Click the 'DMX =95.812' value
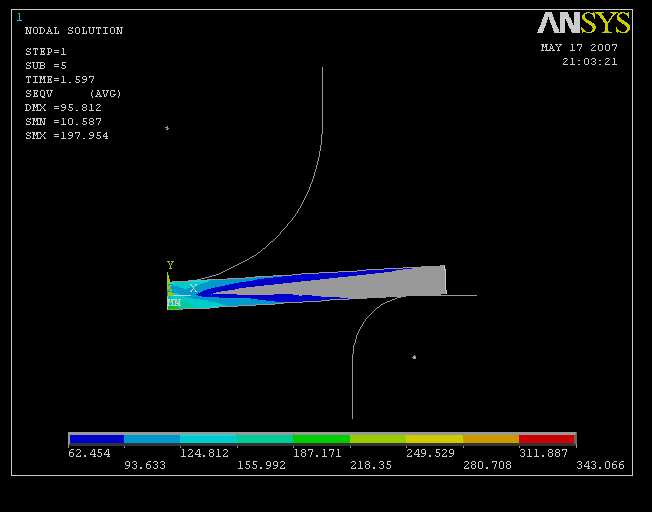 63,108
